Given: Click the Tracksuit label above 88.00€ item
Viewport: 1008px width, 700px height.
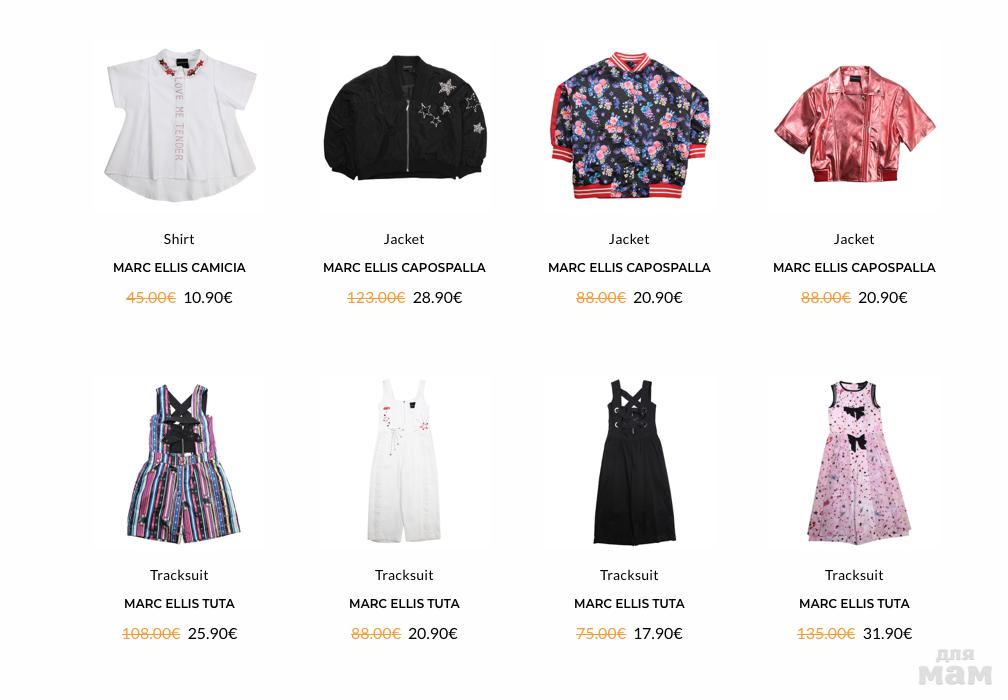Looking at the screenshot, I should (404, 575).
